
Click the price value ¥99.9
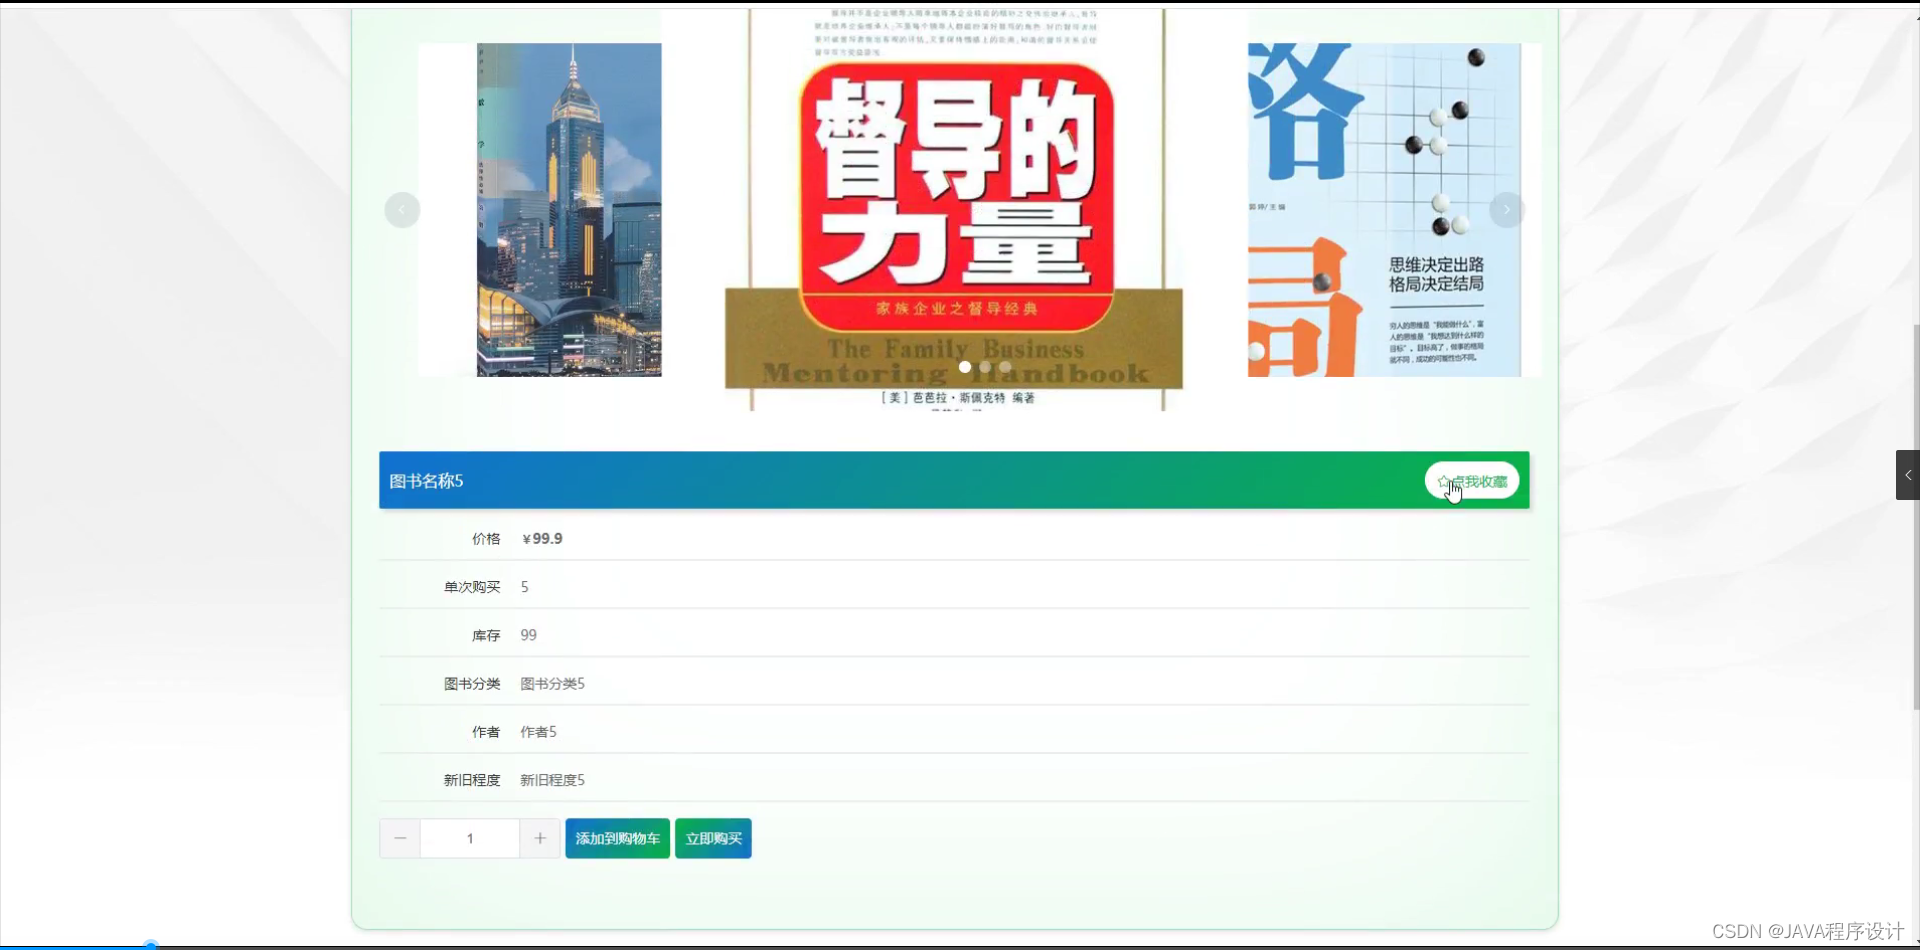coord(542,538)
